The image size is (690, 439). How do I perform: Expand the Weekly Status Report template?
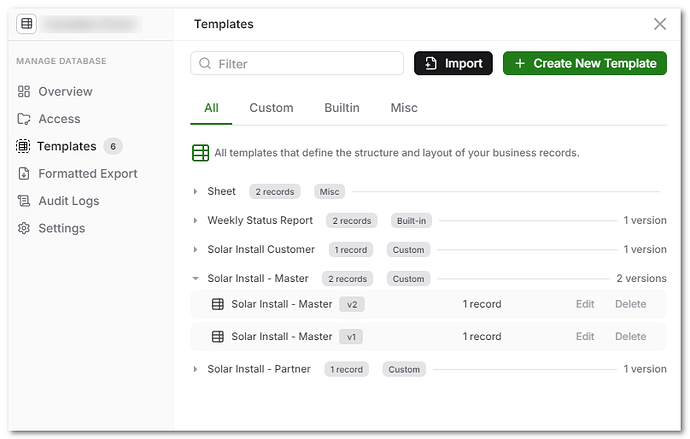(196, 221)
